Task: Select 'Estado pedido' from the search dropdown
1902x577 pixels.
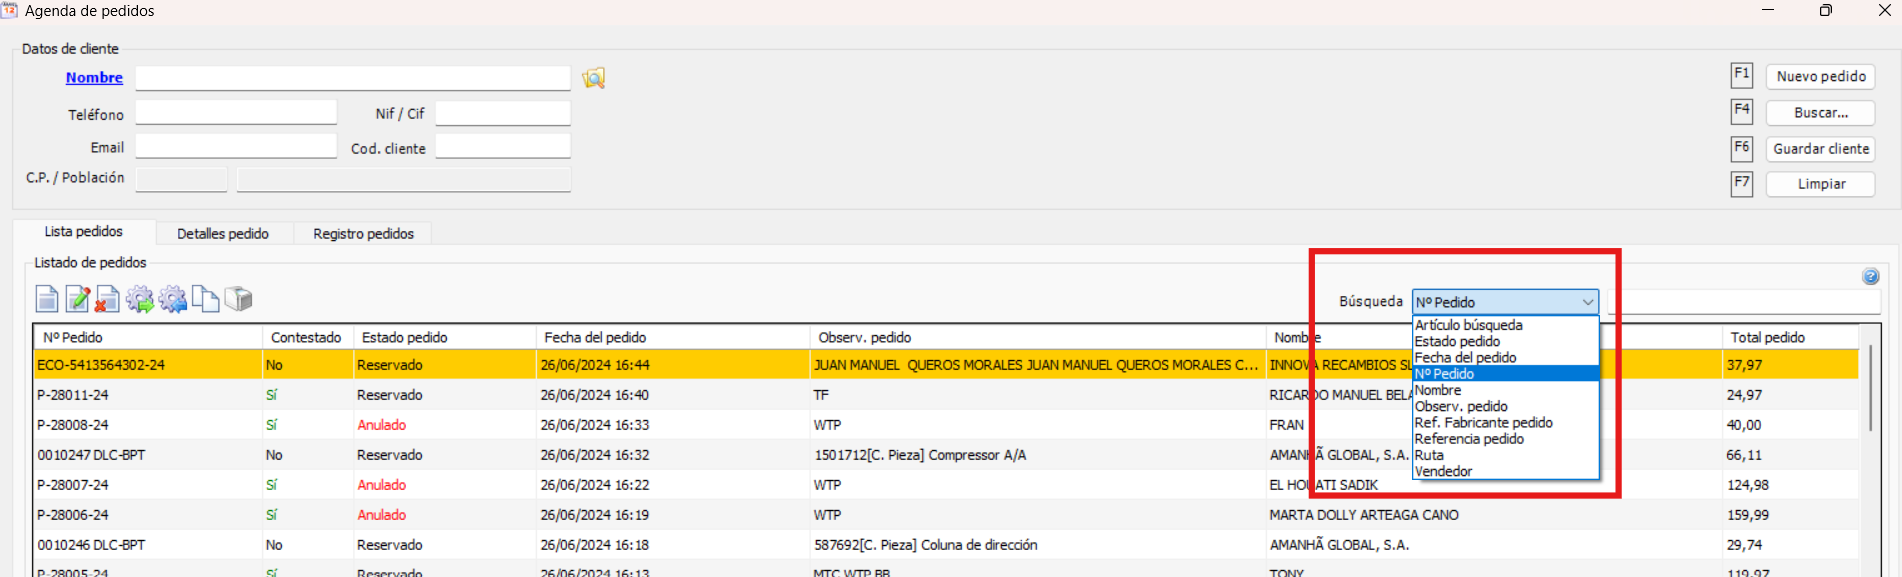Action: click(1457, 342)
